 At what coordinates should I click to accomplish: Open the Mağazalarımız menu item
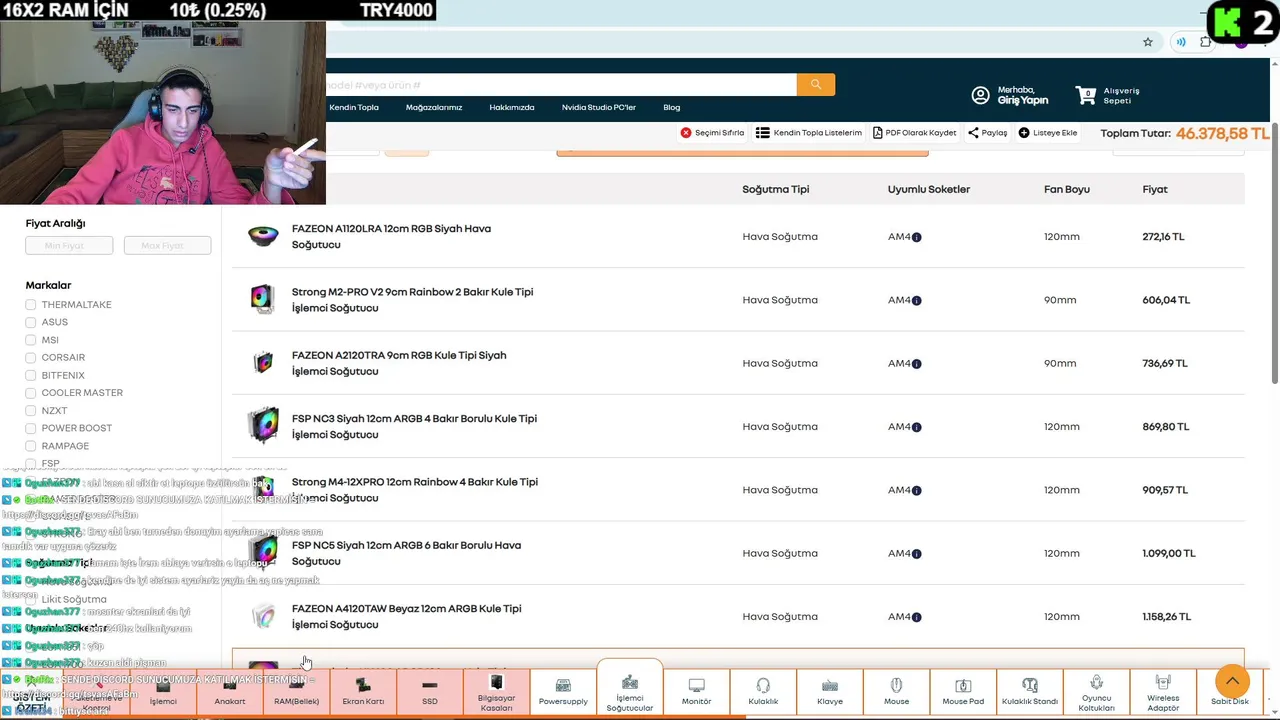click(434, 107)
